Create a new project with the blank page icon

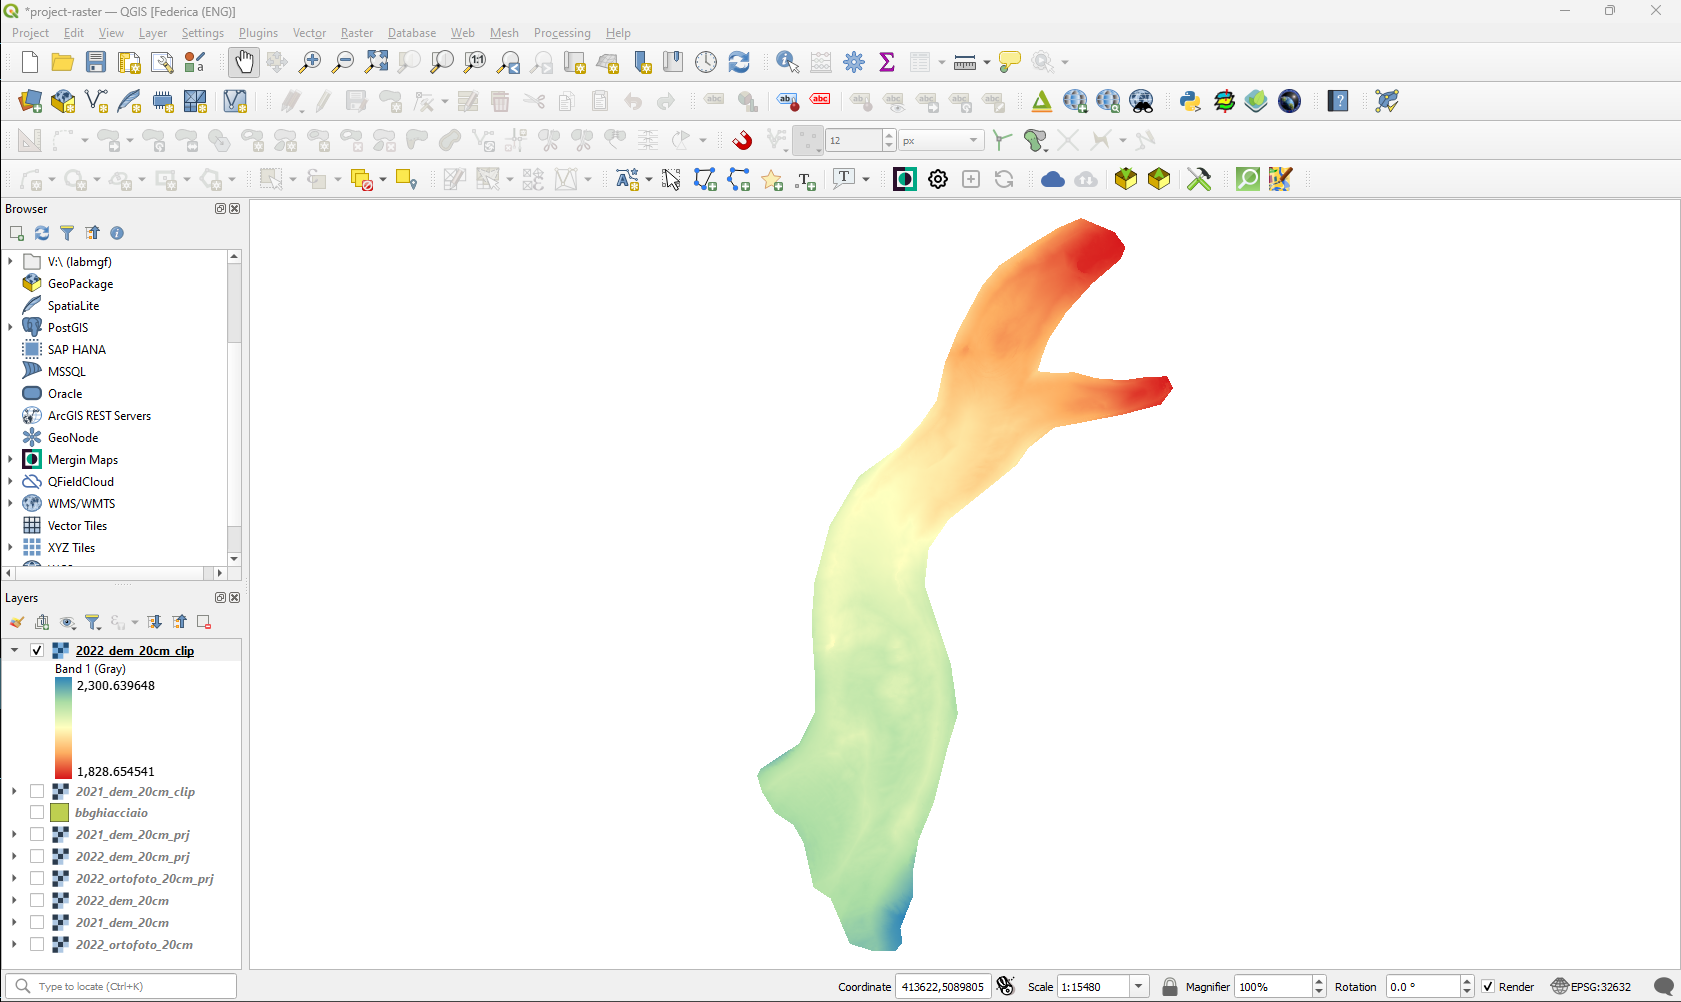click(30, 62)
